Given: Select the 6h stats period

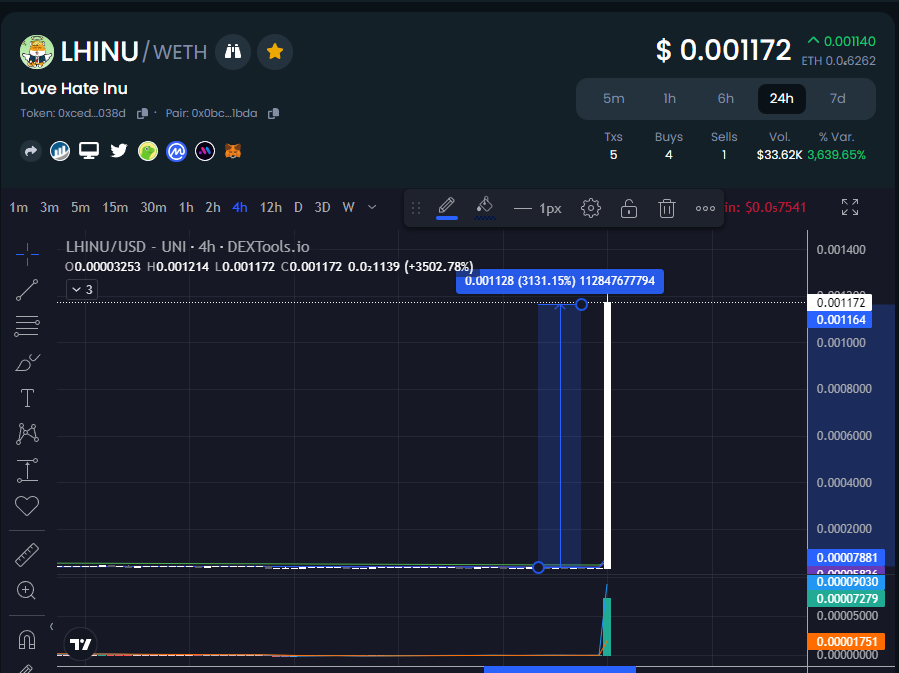Looking at the screenshot, I should [726, 99].
